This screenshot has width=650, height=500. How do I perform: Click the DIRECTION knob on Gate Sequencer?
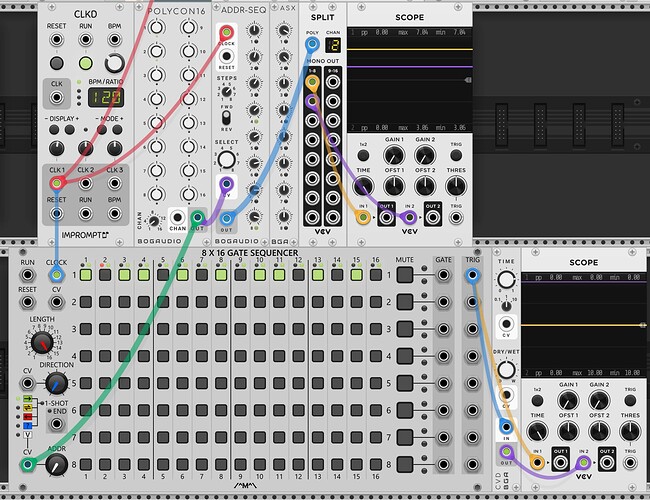(x=56, y=383)
